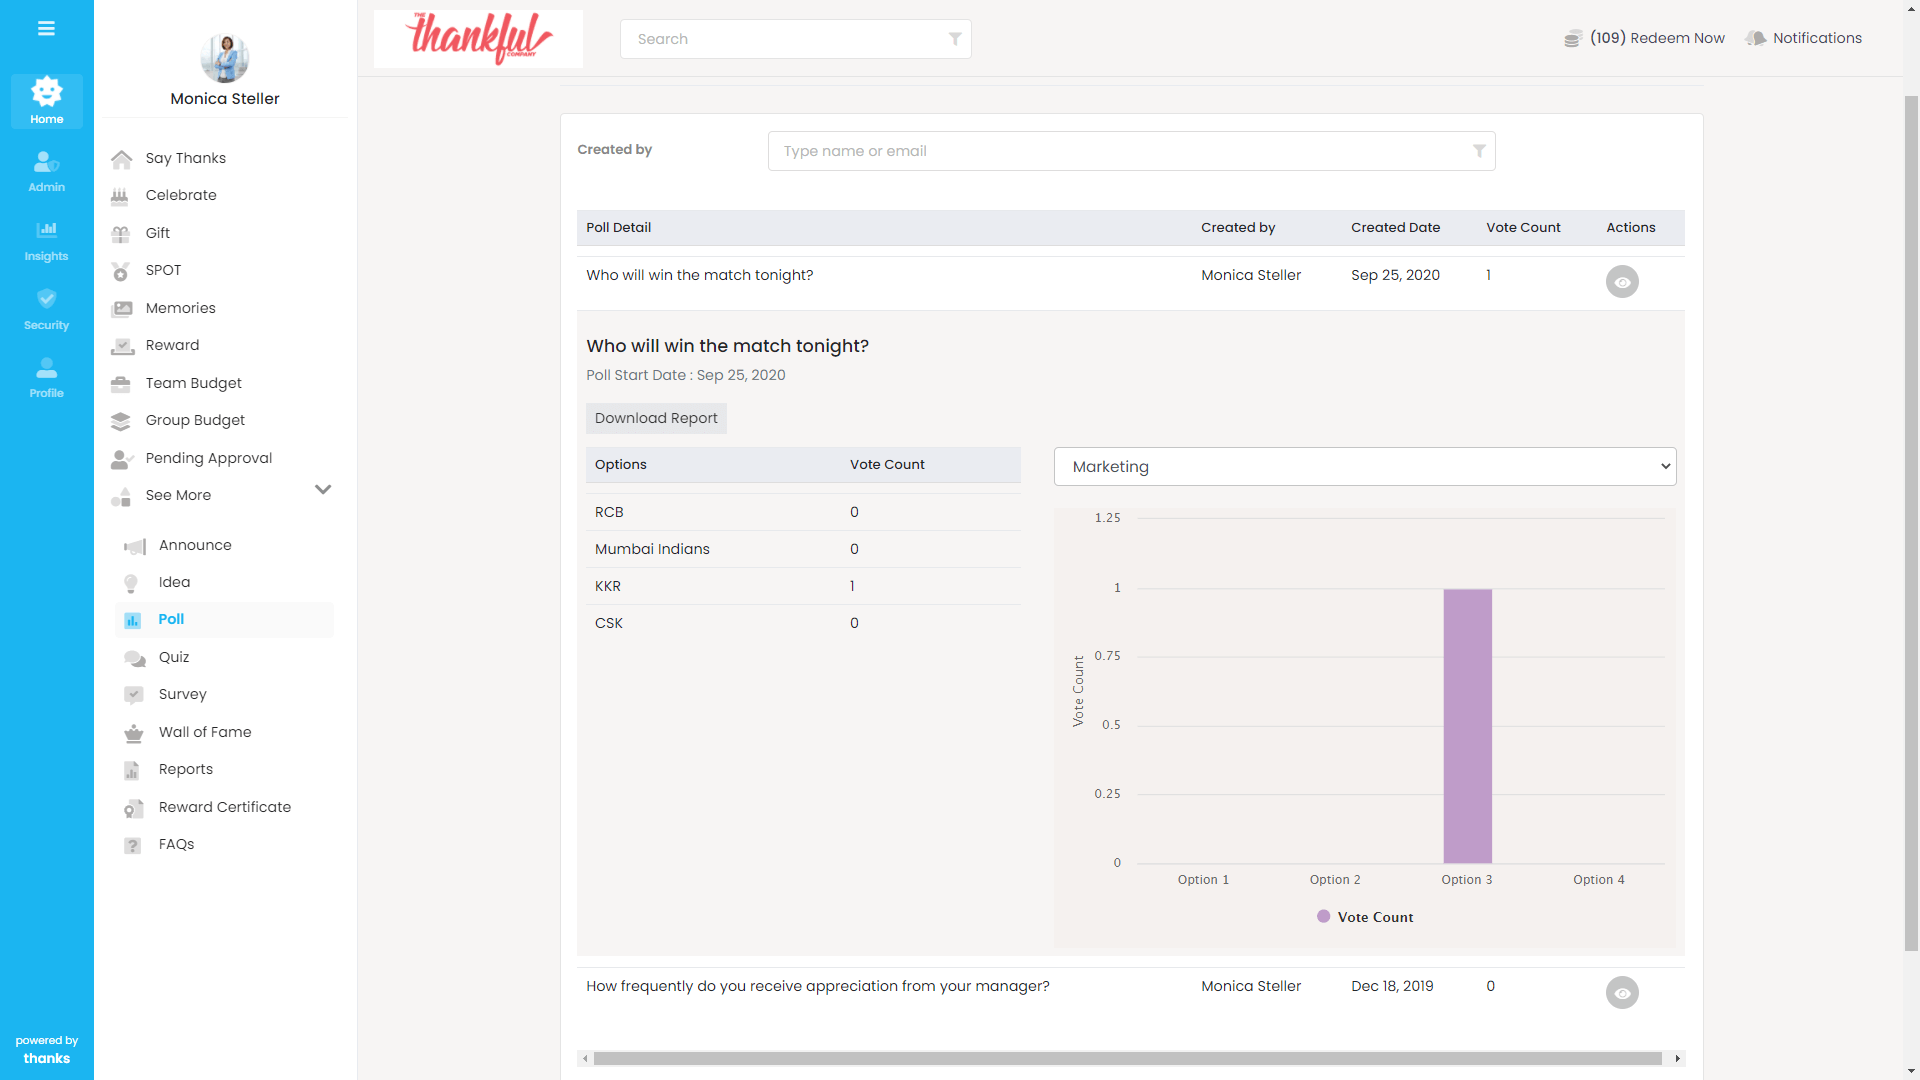Click Monica Steller profile name
Image resolution: width=1920 pixels, height=1080 pixels.
click(225, 99)
